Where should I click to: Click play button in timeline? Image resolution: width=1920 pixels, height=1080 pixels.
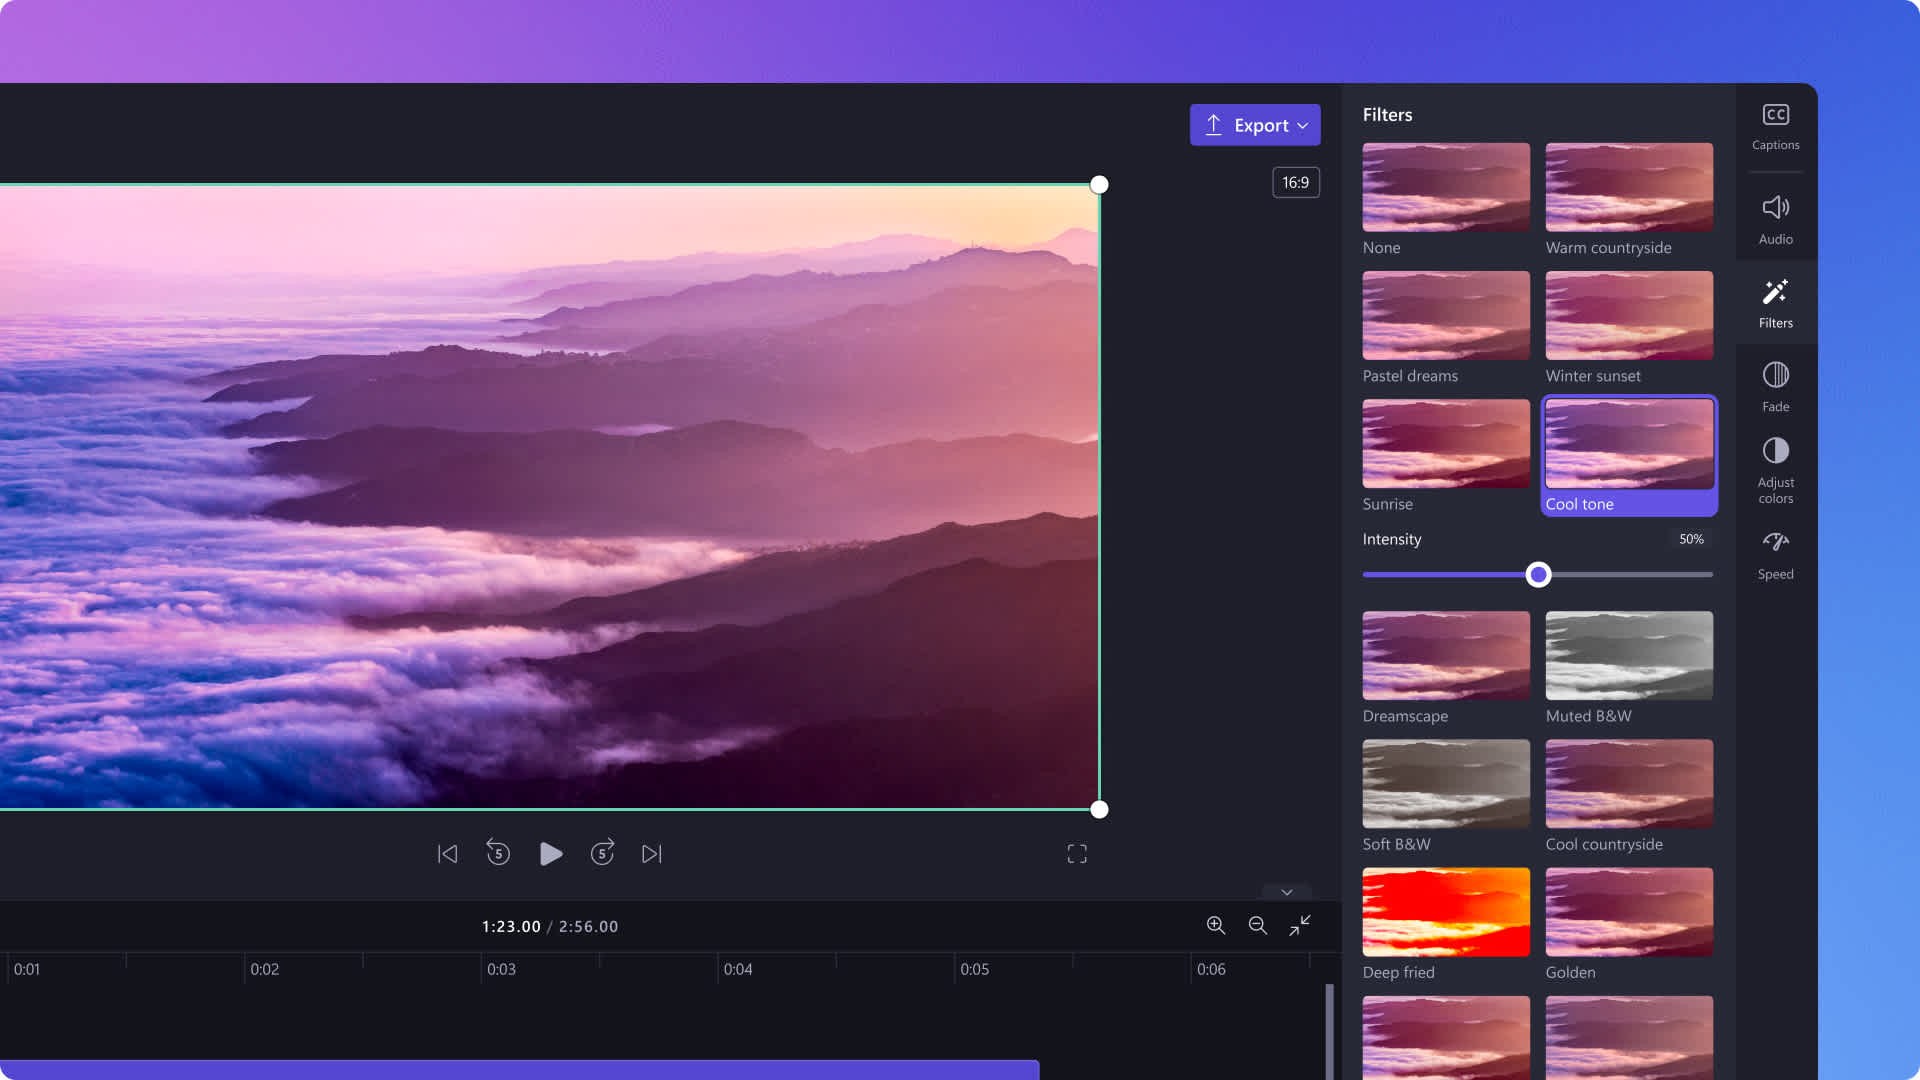pos(550,853)
